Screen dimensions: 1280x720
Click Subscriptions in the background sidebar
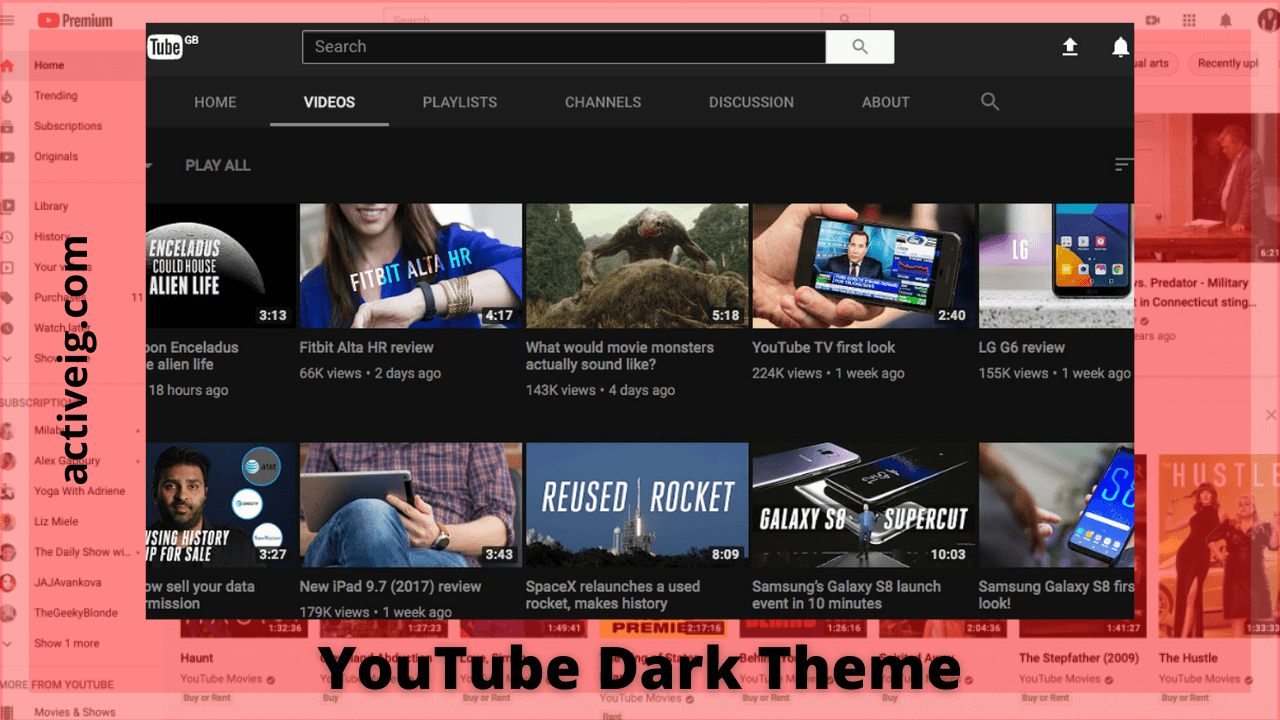68,127
